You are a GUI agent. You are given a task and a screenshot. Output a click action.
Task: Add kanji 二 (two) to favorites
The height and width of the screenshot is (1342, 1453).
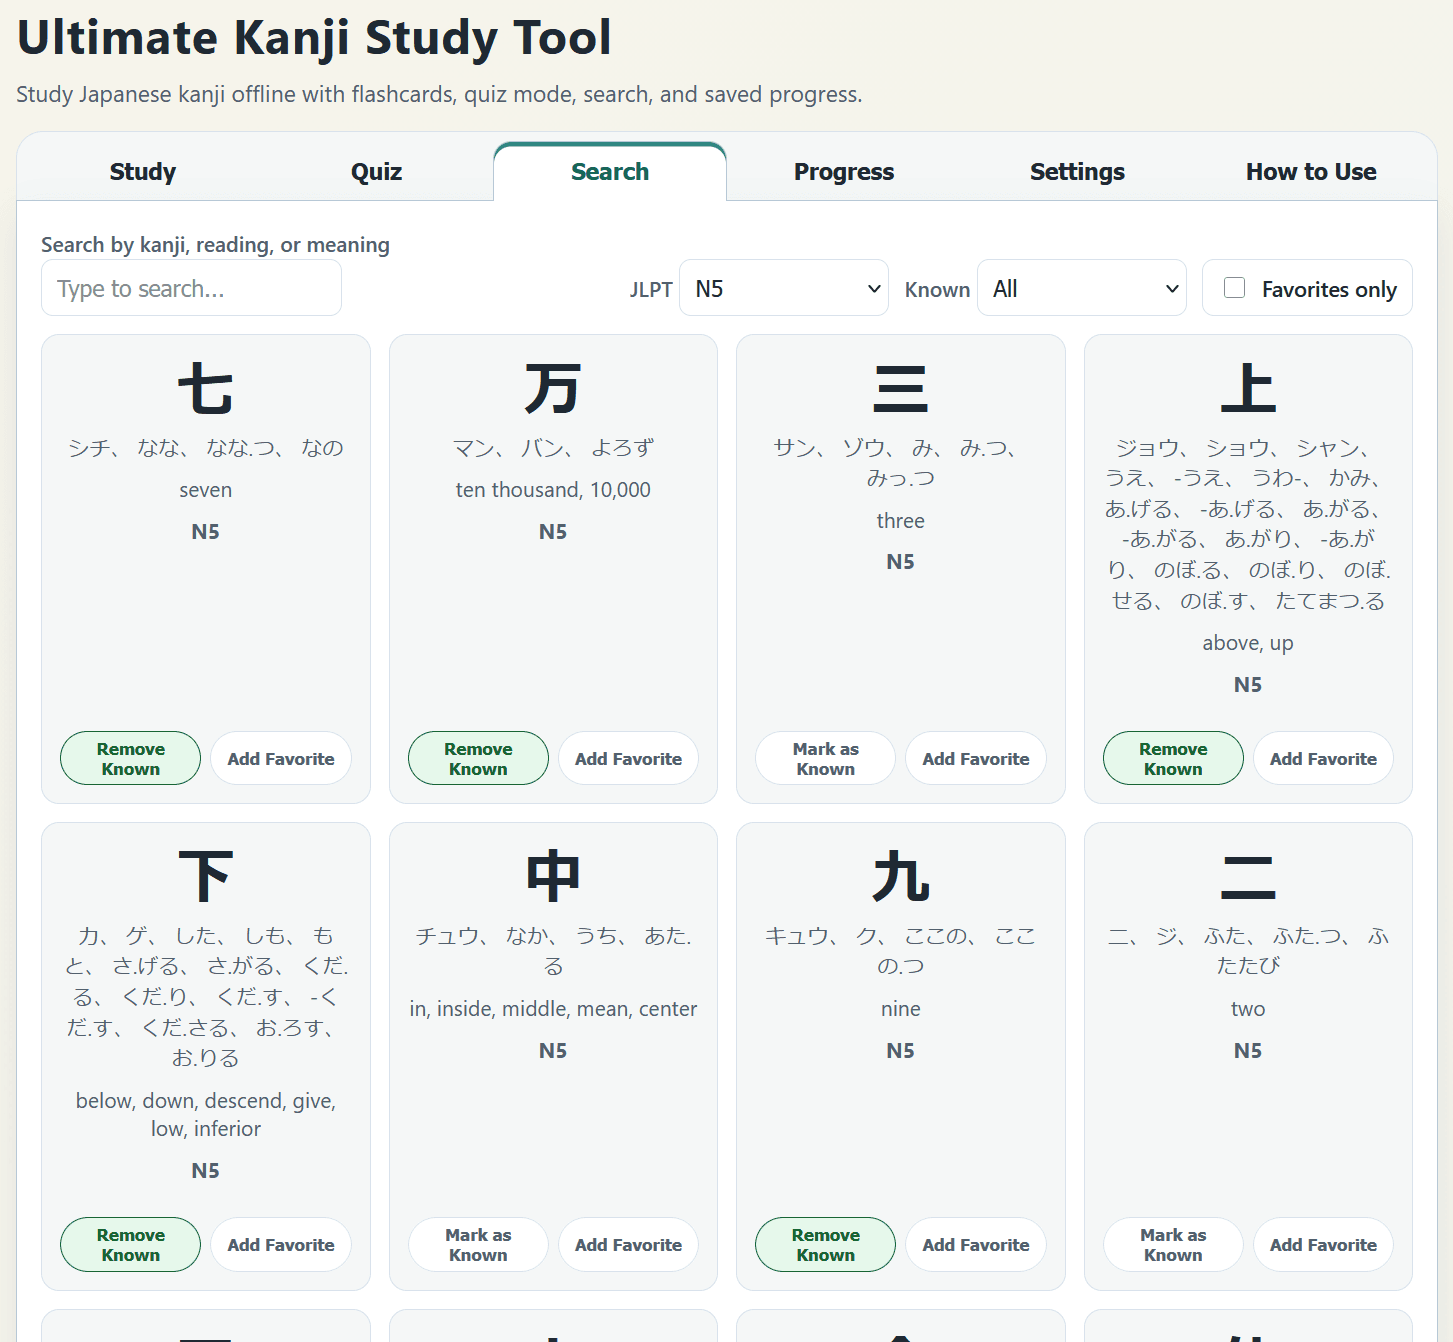click(1323, 1244)
